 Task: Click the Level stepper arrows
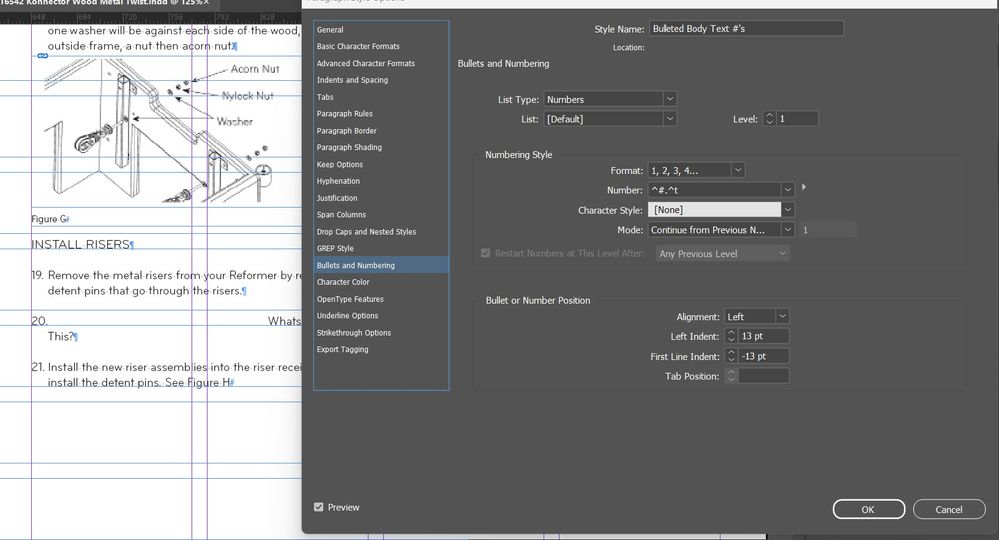click(769, 119)
